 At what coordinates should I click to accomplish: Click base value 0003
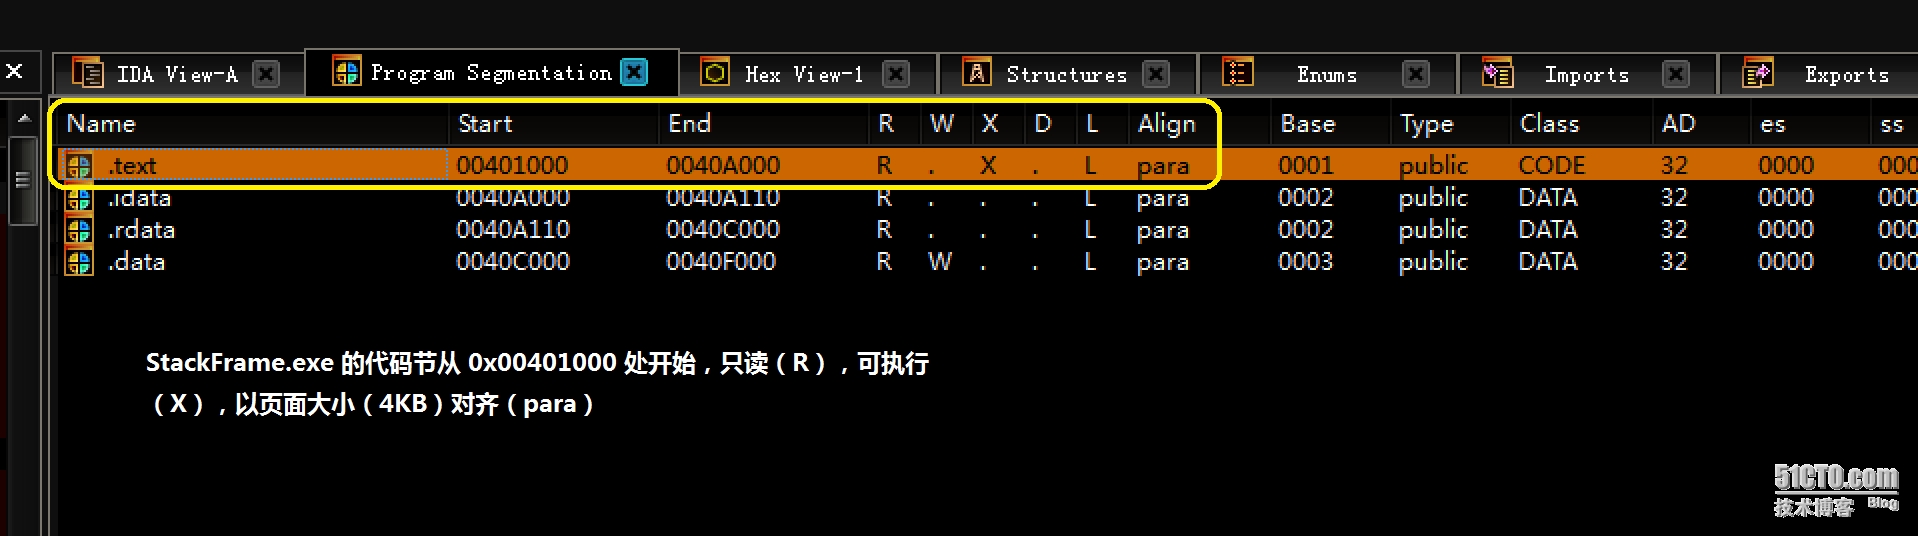pyautogui.click(x=1306, y=262)
